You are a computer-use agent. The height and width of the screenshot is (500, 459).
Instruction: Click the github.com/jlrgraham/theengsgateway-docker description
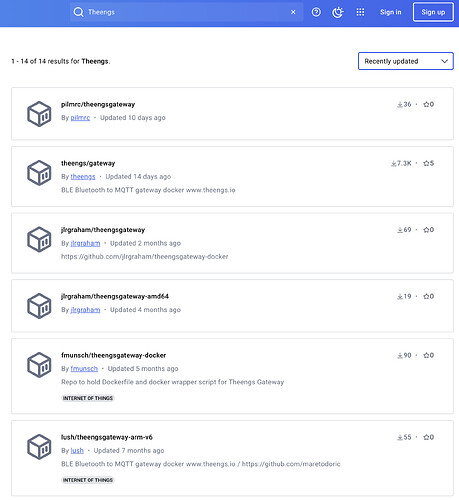pyautogui.click(x=145, y=257)
